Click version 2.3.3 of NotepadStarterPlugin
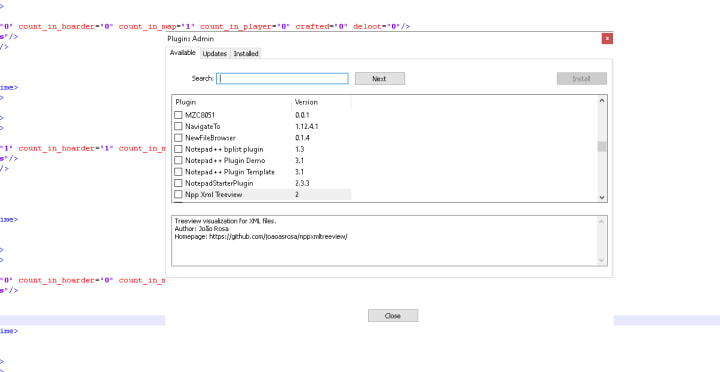The height and width of the screenshot is (372, 720). pyautogui.click(x=302, y=183)
